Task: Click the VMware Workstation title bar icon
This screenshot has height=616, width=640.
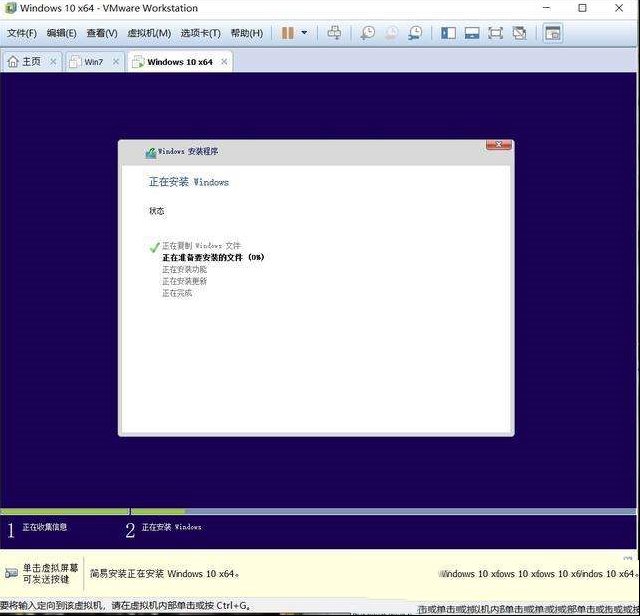Action: click(x=10, y=8)
